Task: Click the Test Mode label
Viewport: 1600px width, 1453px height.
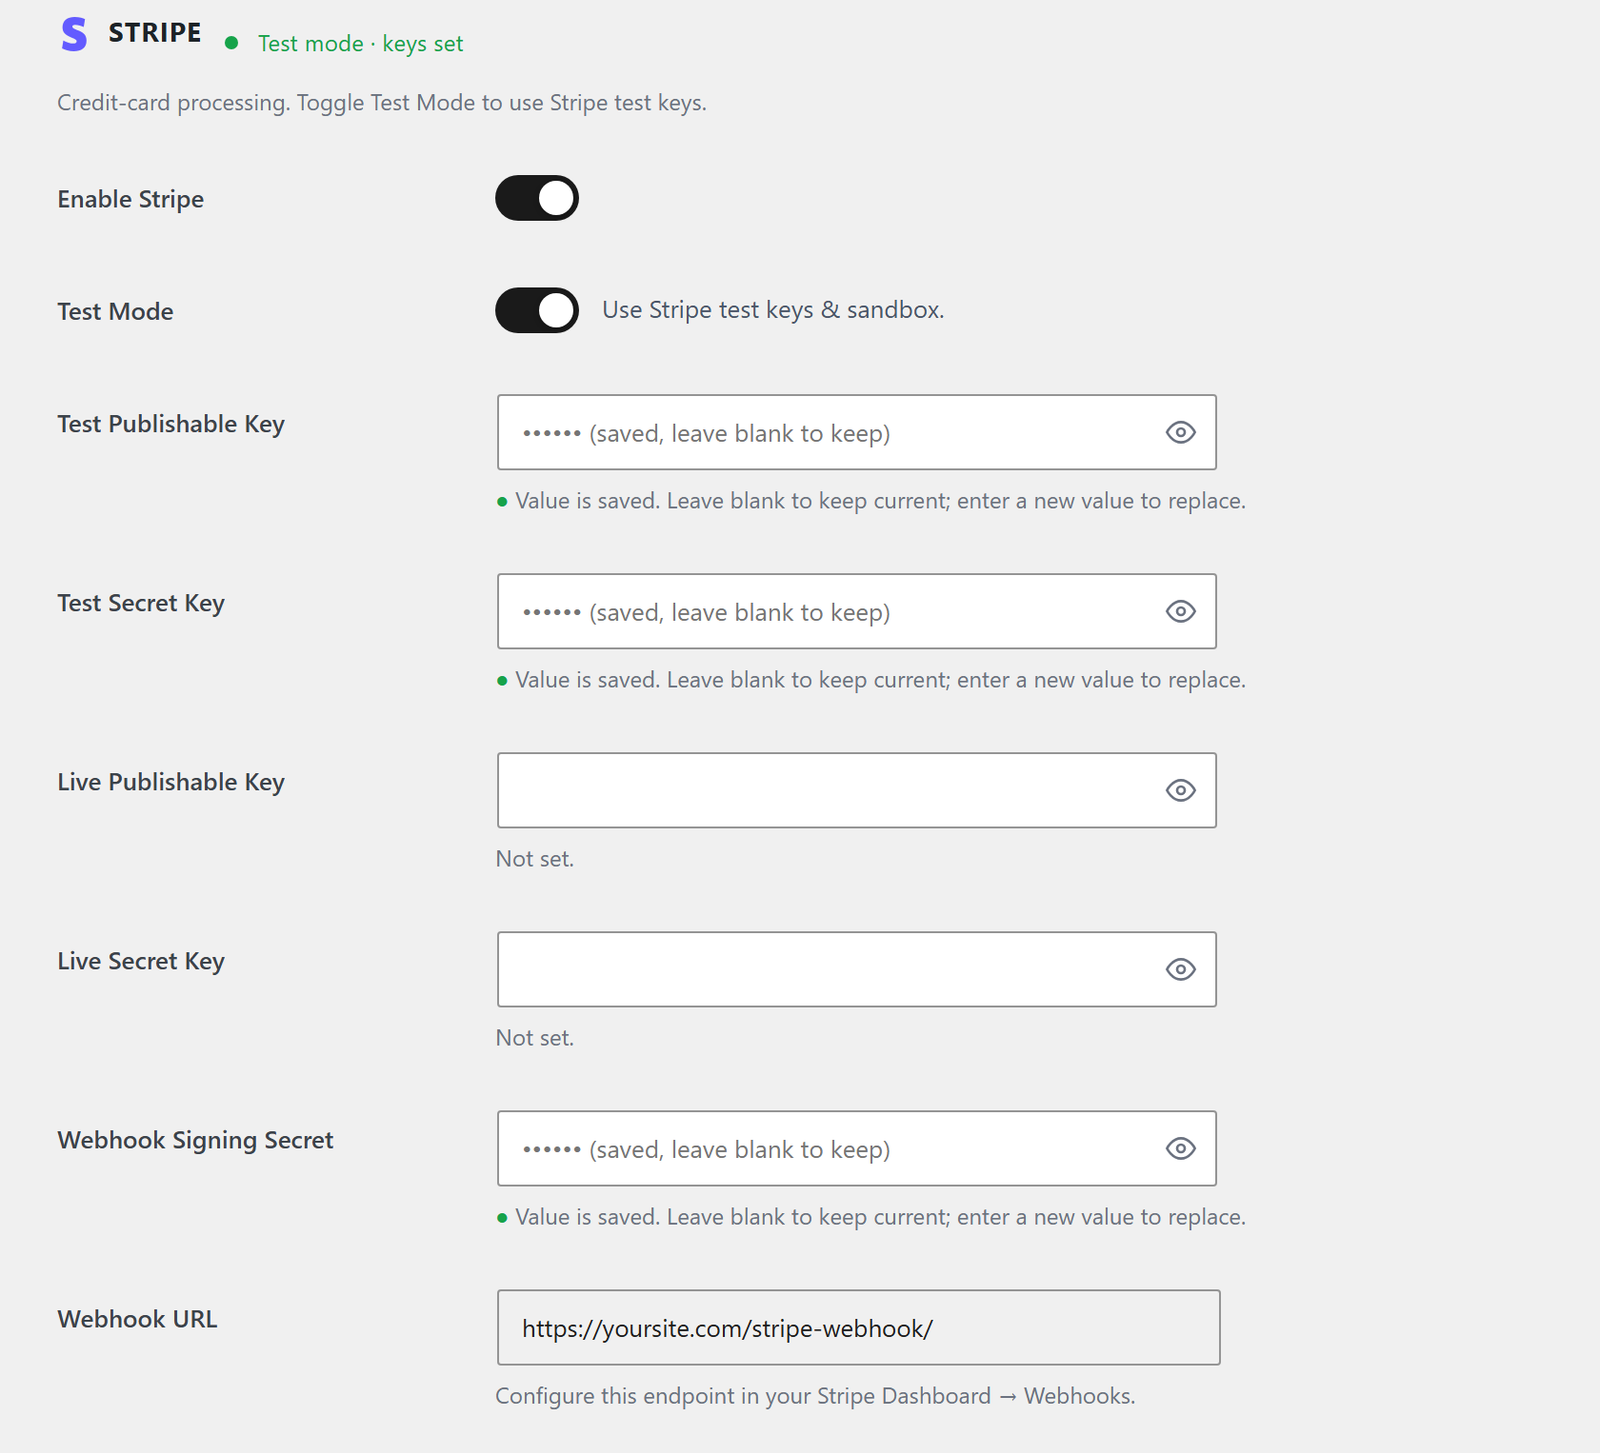Action: [x=115, y=311]
